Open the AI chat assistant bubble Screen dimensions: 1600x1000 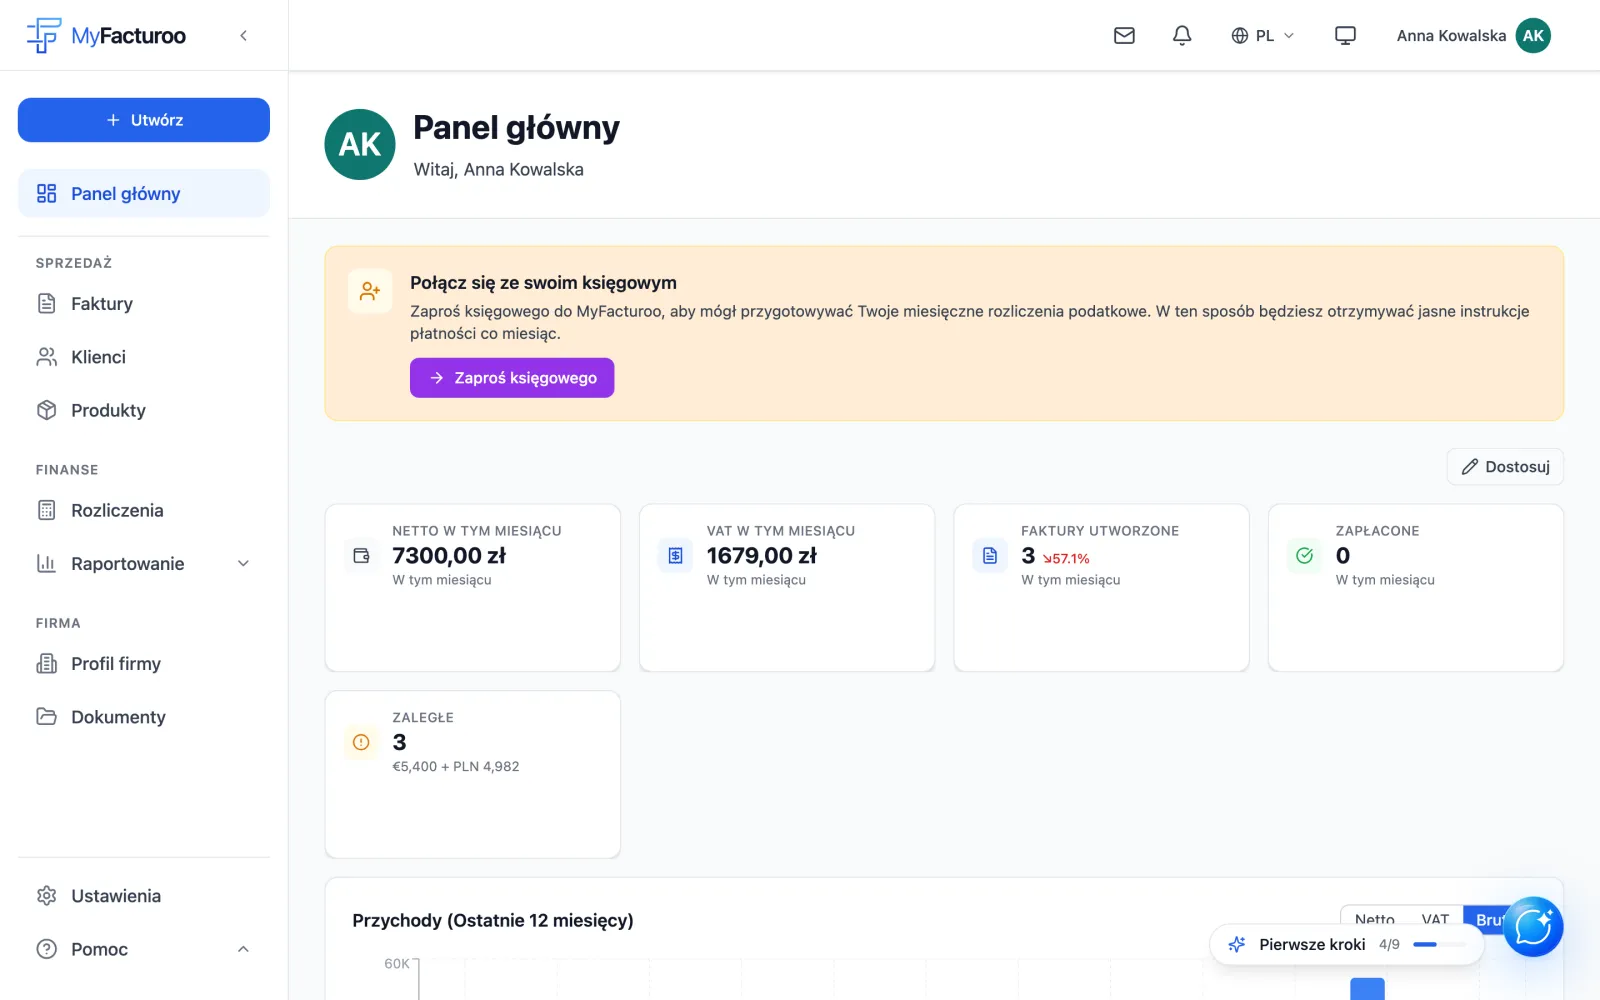coord(1533,927)
